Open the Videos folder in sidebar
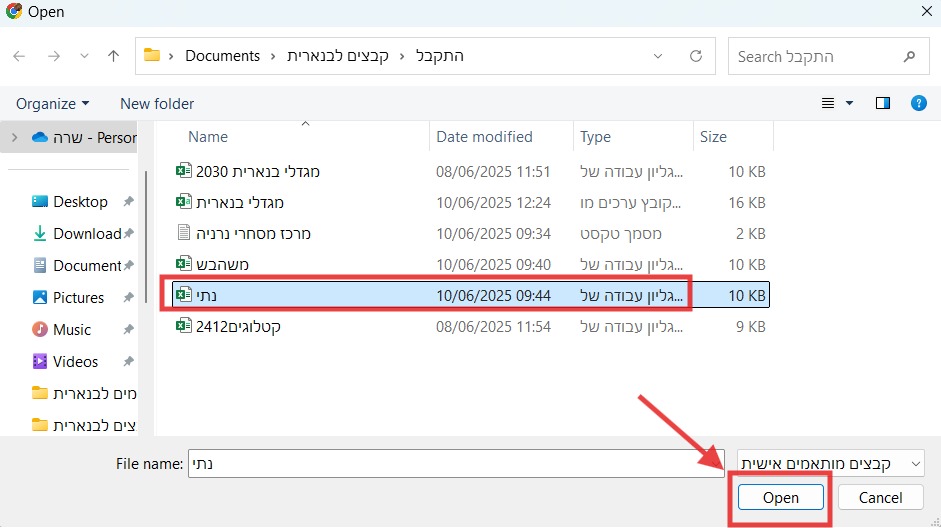Viewport: 941px width, 528px height. [x=75, y=361]
